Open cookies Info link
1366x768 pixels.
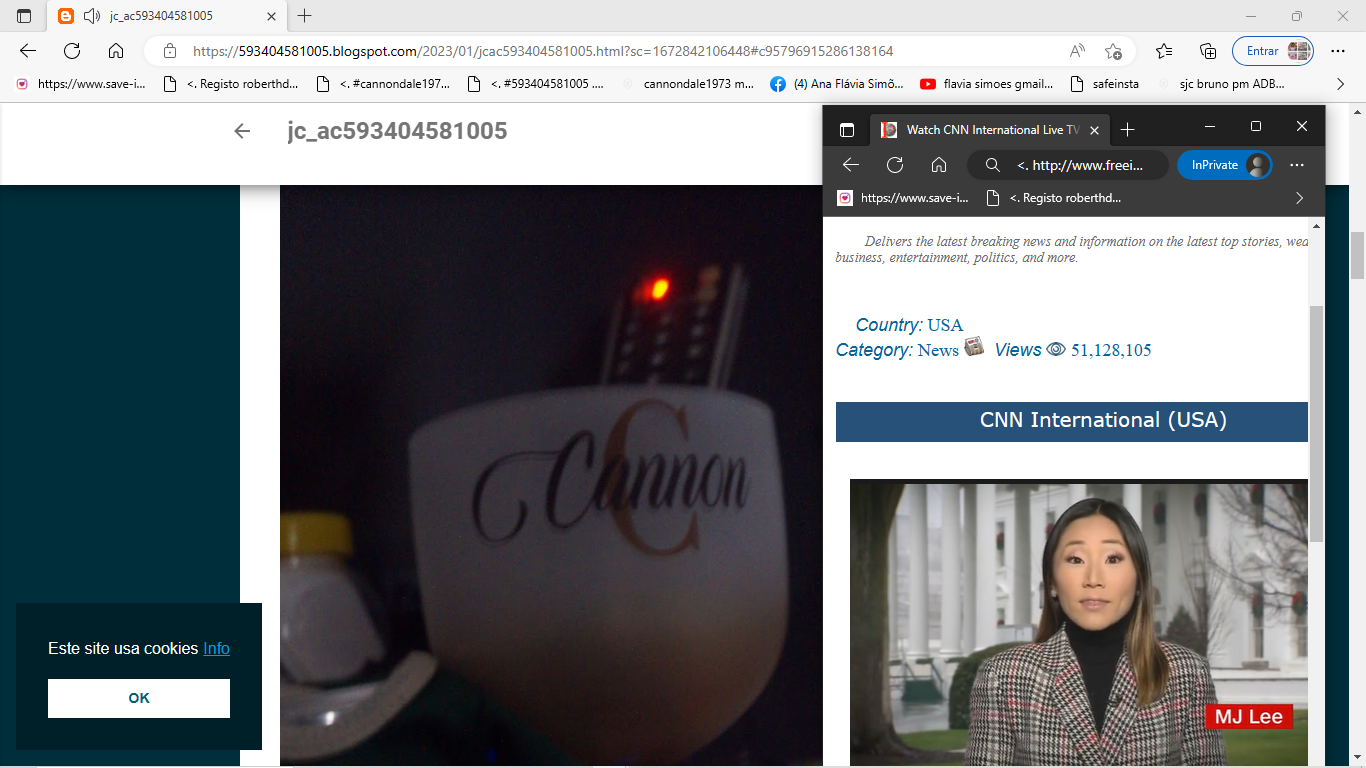[x=216, y=648]
